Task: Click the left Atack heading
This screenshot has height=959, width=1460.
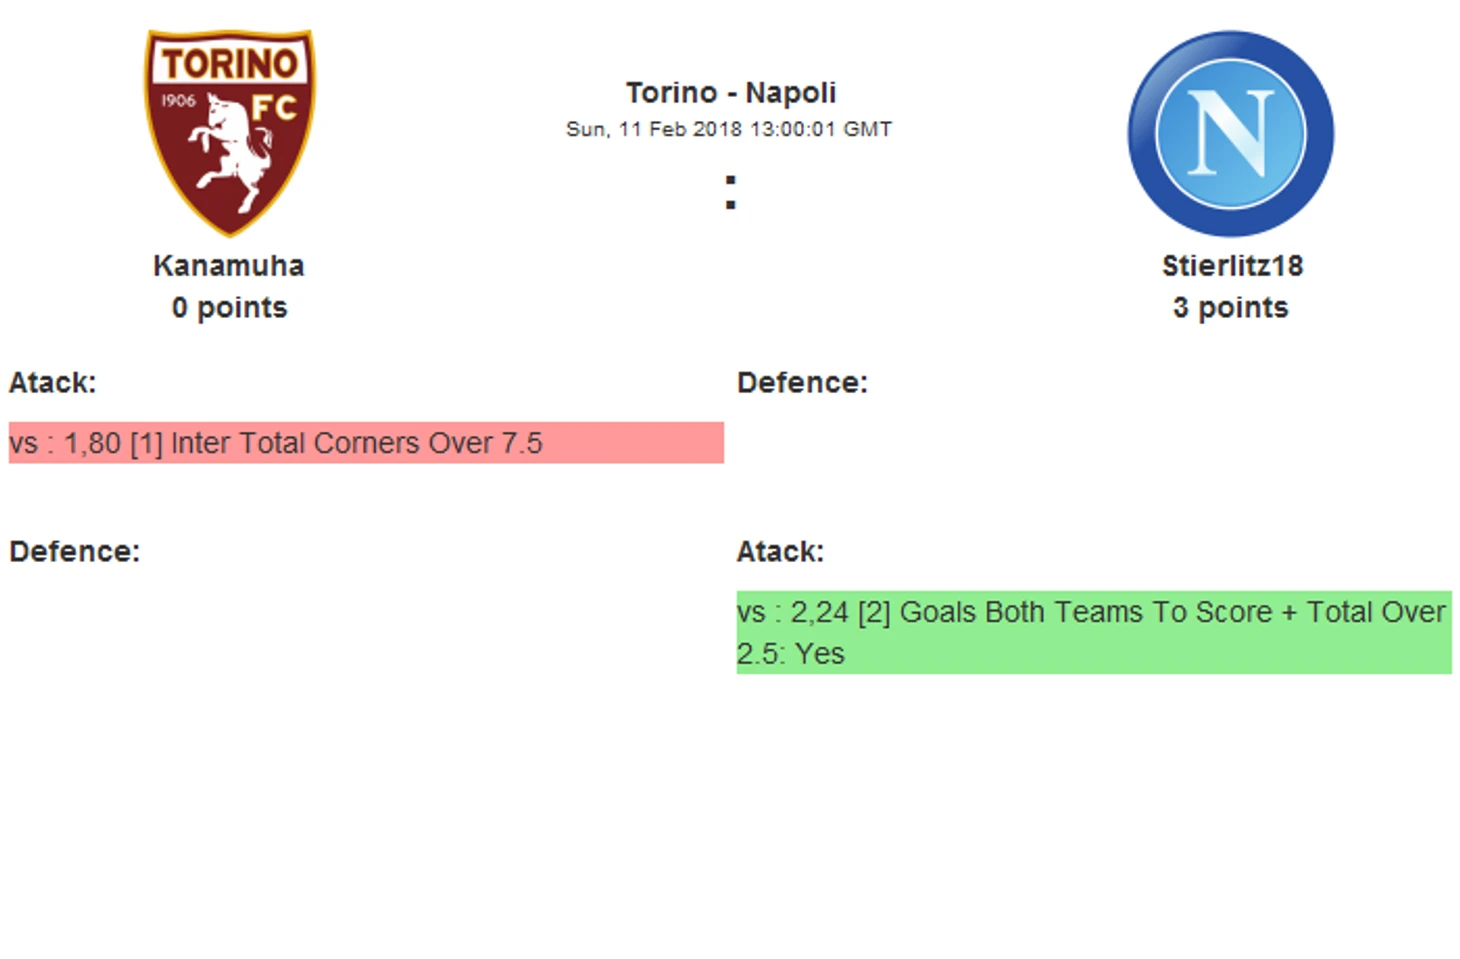Action: point(52,383)
